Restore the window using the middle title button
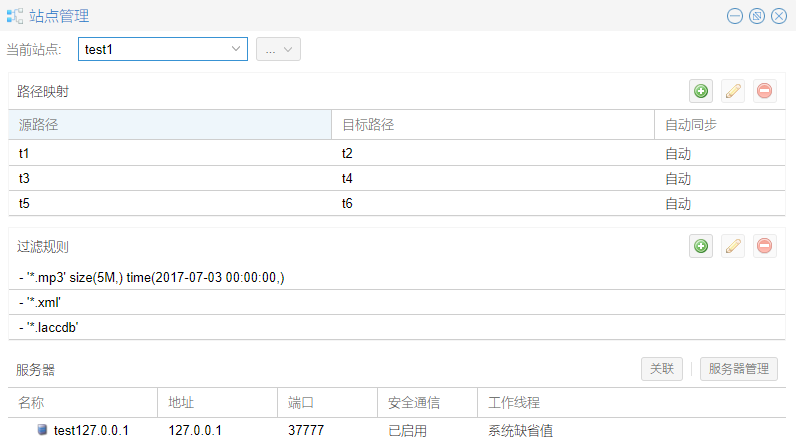This screenshot has width=796, height=447. click(757, 16)
